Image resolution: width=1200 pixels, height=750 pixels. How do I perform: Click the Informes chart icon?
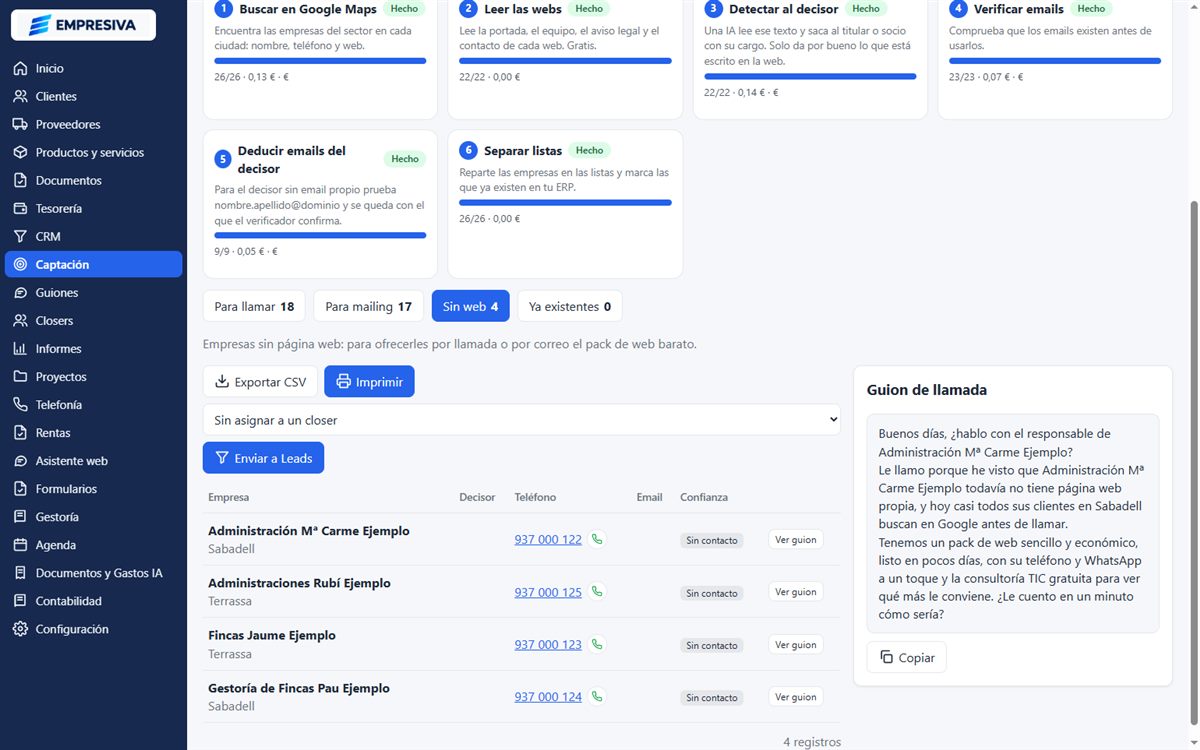coord(20,348)
